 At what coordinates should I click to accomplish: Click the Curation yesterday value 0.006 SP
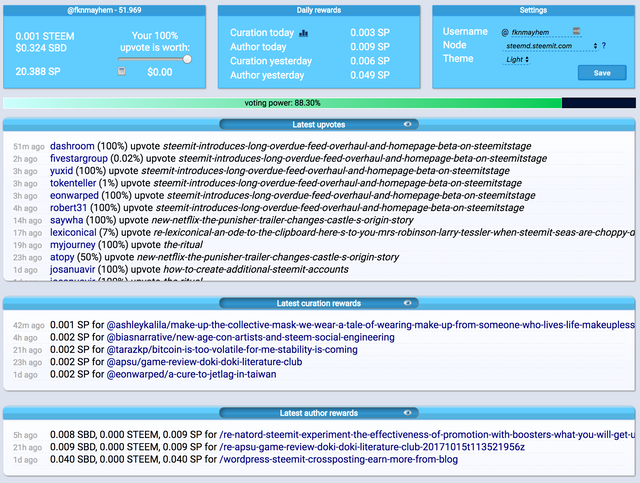click(370, 61)
